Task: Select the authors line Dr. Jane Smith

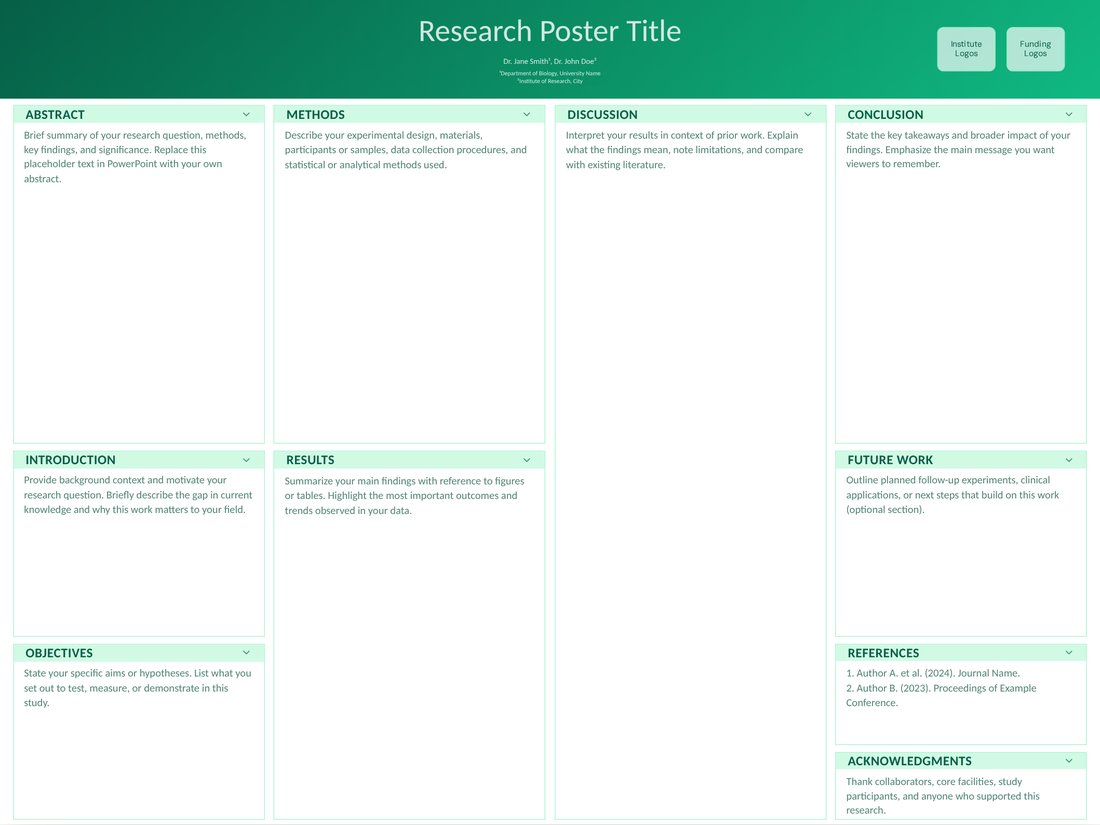Action: coord(550,61)
